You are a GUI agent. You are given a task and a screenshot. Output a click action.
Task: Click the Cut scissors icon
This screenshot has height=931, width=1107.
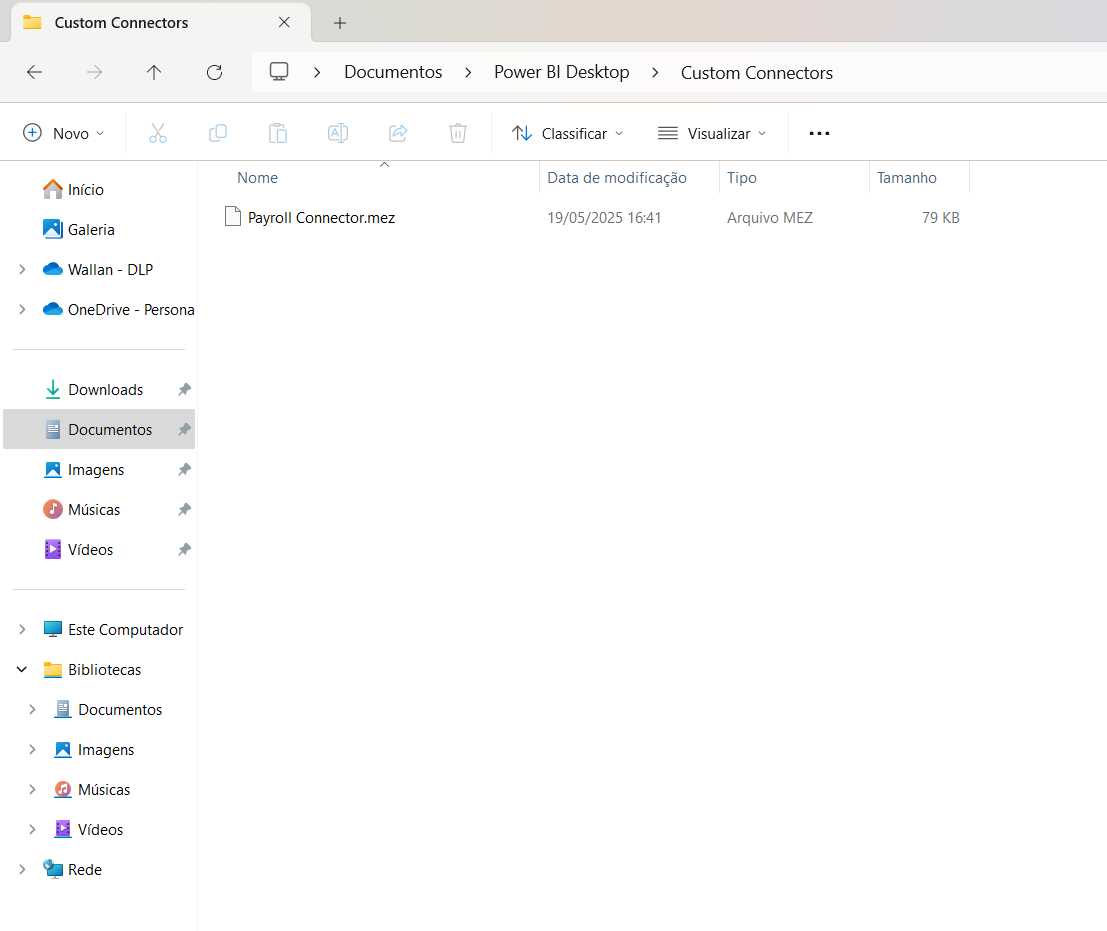pyautogui.click(x=158, y=133)
